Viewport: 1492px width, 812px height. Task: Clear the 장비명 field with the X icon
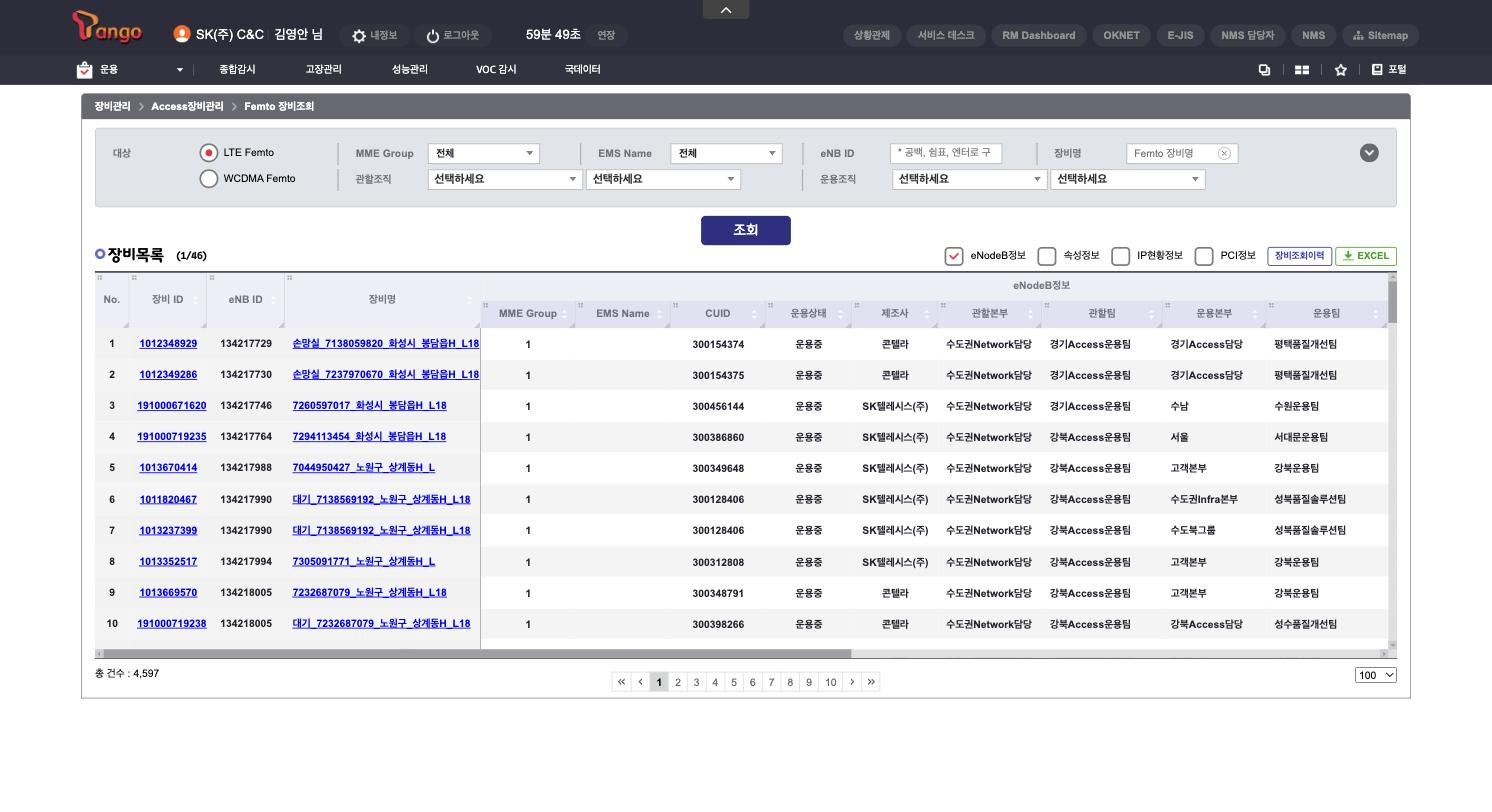point(1224,153)
